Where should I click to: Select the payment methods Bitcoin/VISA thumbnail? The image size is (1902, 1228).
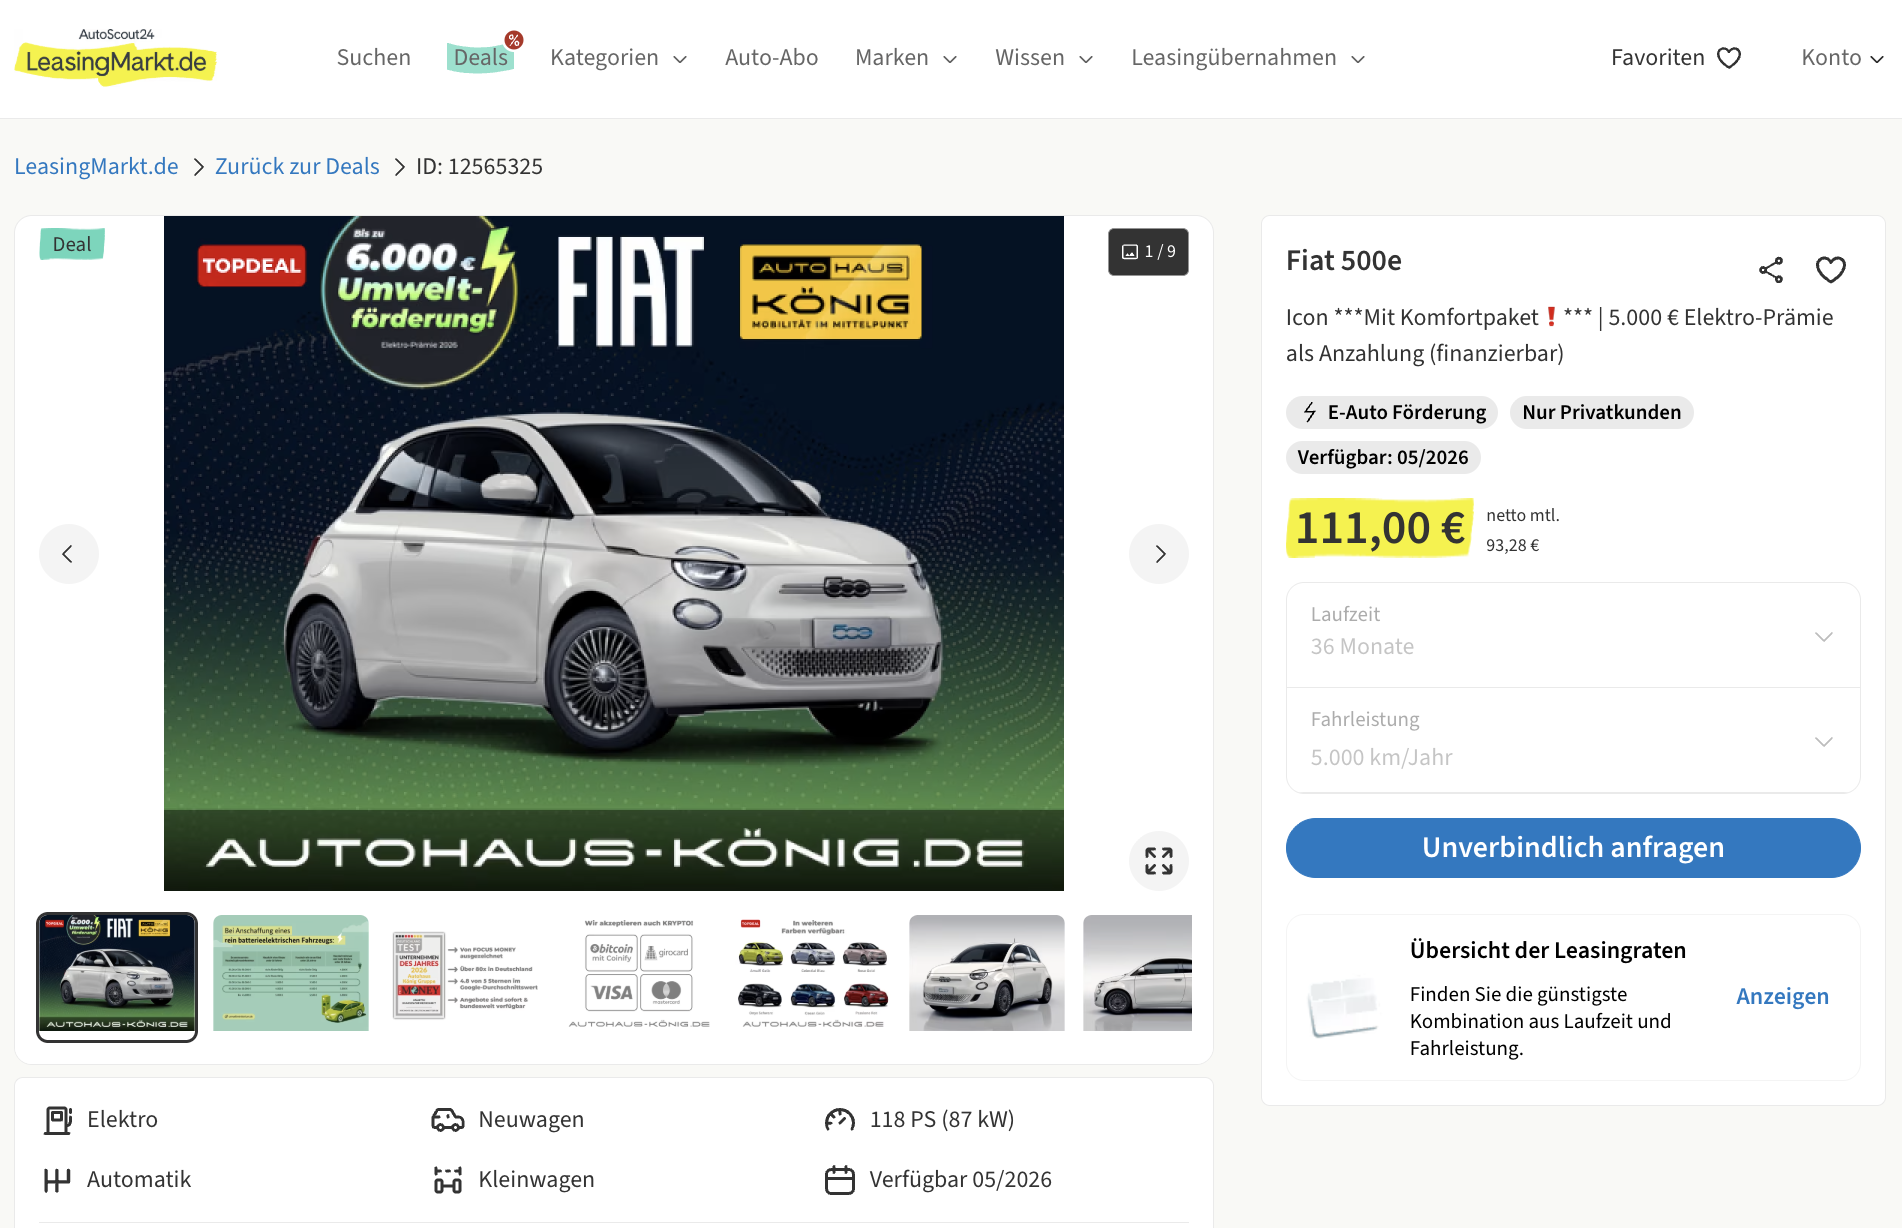639,973
